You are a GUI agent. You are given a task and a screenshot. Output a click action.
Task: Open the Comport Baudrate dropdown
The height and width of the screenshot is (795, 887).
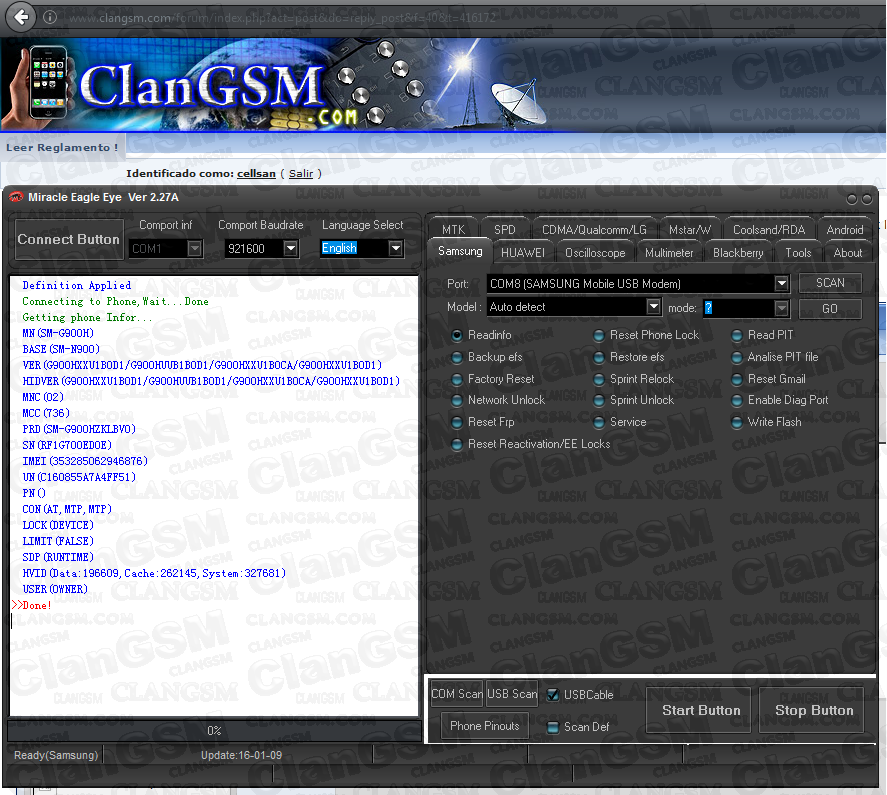point(291,248)
